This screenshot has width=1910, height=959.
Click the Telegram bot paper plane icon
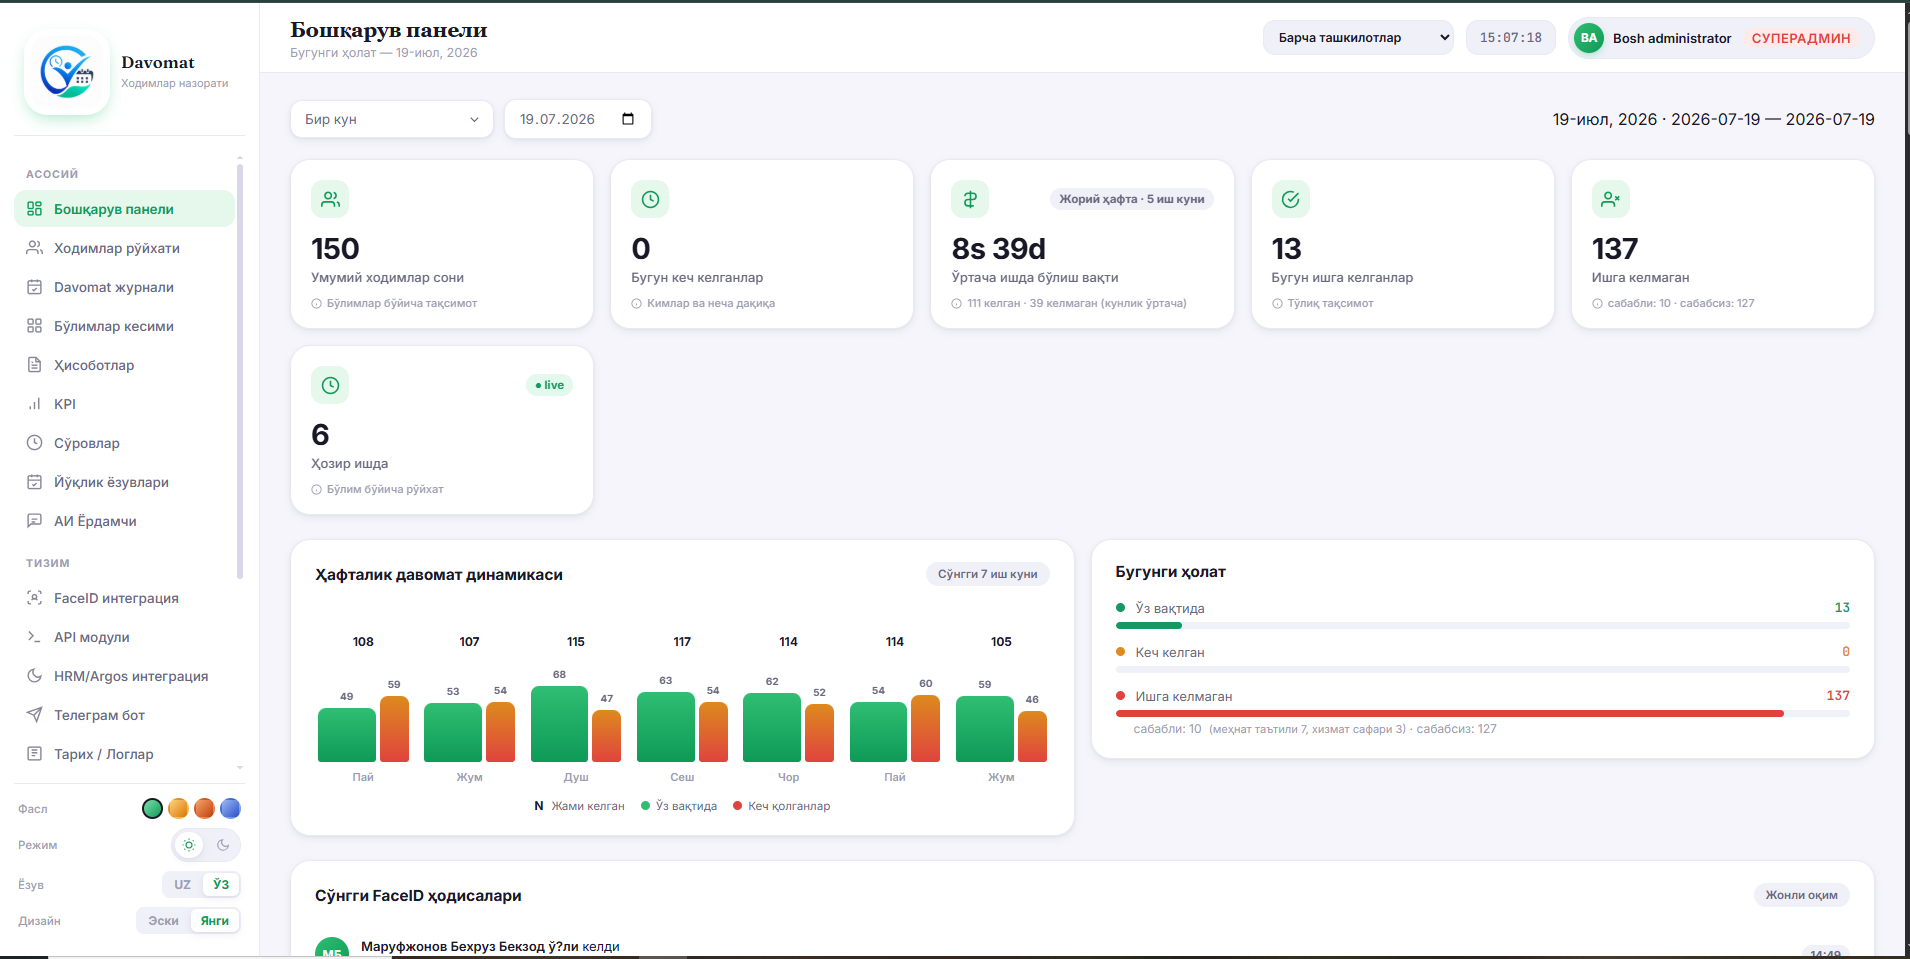(34, 715)
